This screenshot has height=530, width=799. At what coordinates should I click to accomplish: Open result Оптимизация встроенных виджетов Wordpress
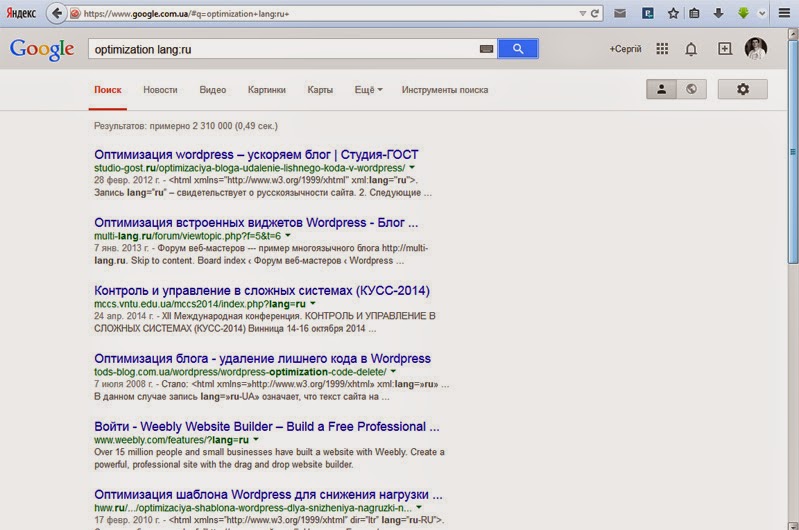pos(256,223)
